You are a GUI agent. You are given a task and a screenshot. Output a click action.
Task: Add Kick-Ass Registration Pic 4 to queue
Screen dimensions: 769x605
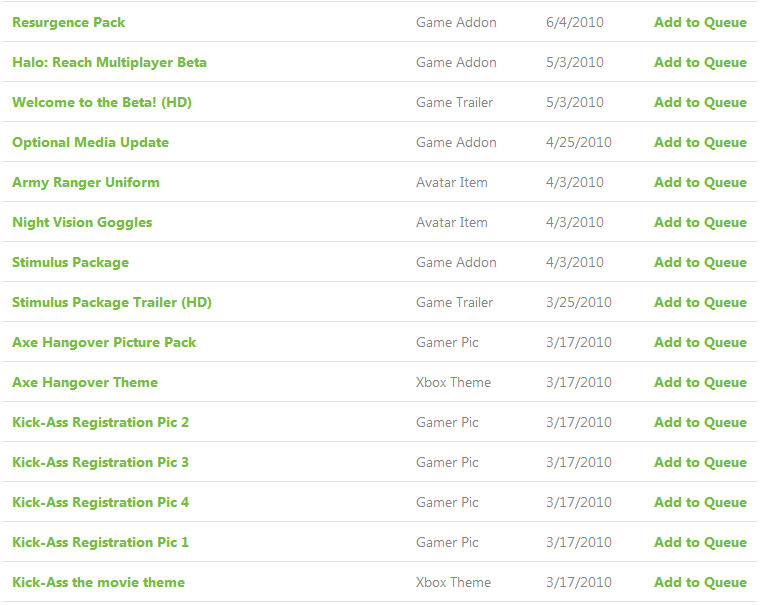[700, 503]
